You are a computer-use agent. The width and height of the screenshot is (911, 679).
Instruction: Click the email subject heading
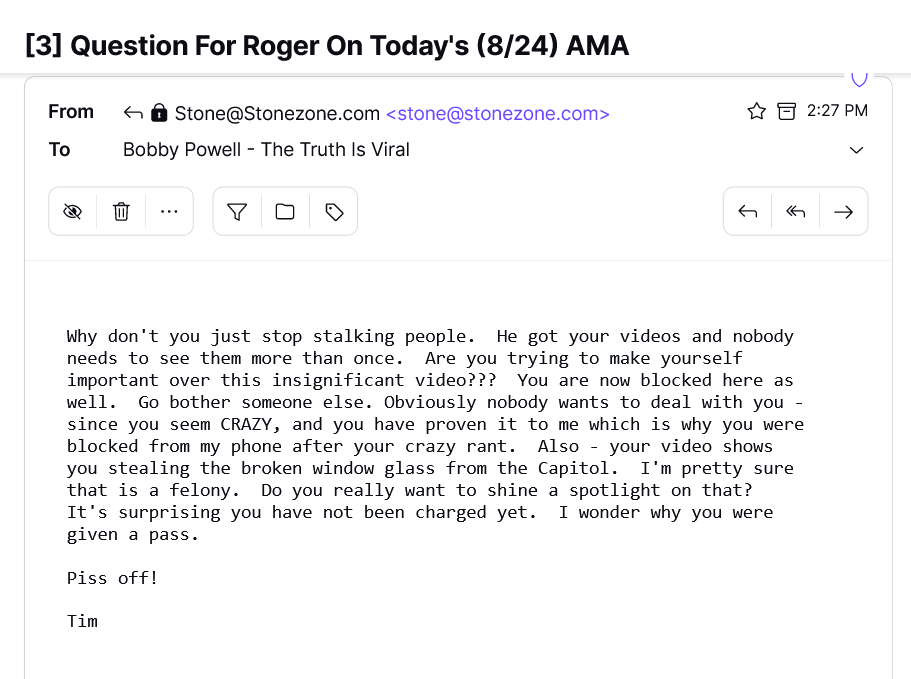327,45
